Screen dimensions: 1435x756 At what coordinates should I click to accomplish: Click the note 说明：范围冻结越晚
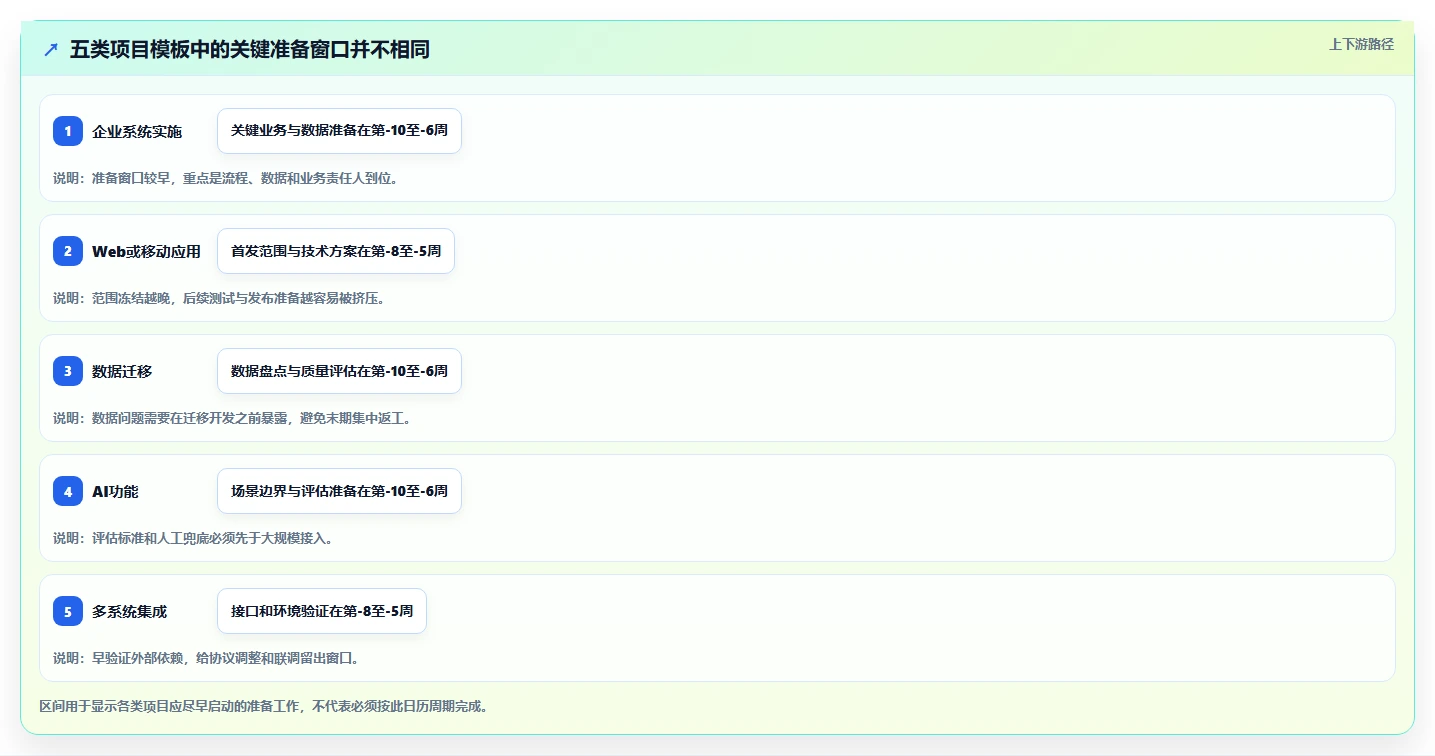tap(219, 298)
